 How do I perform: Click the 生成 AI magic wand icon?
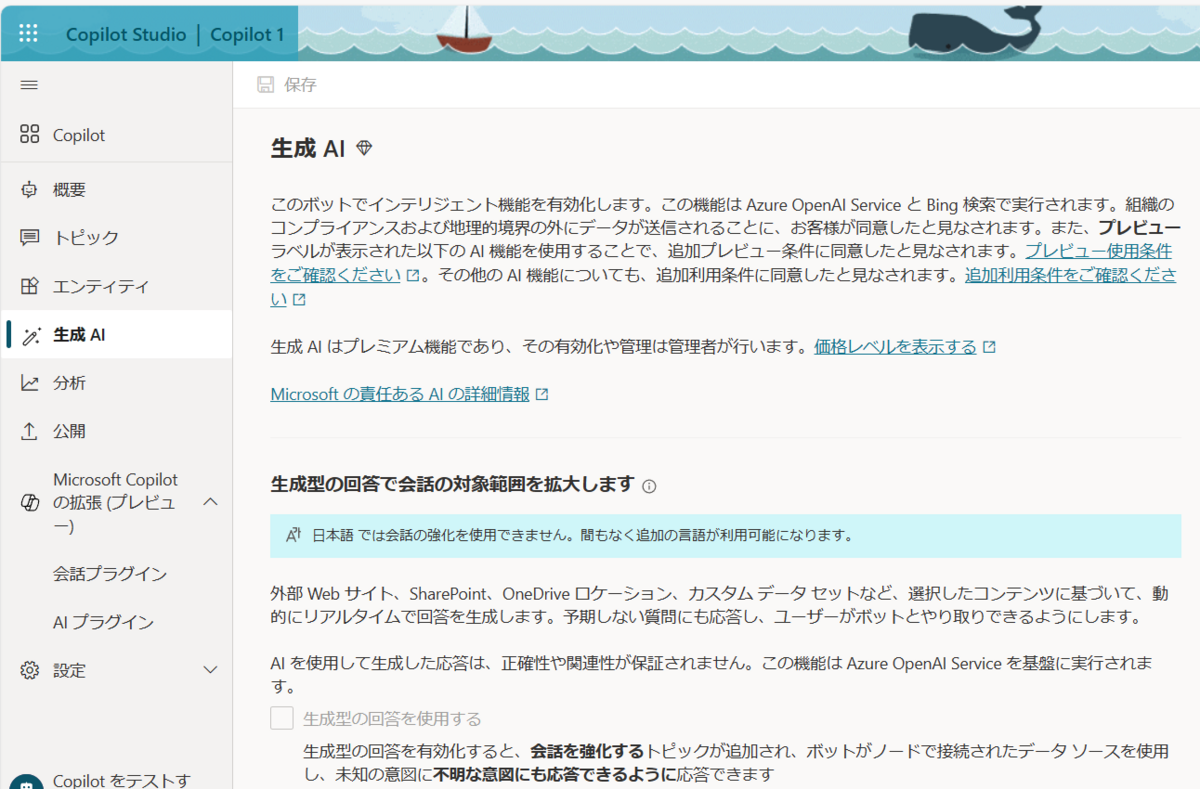click(x=30, y=335)
